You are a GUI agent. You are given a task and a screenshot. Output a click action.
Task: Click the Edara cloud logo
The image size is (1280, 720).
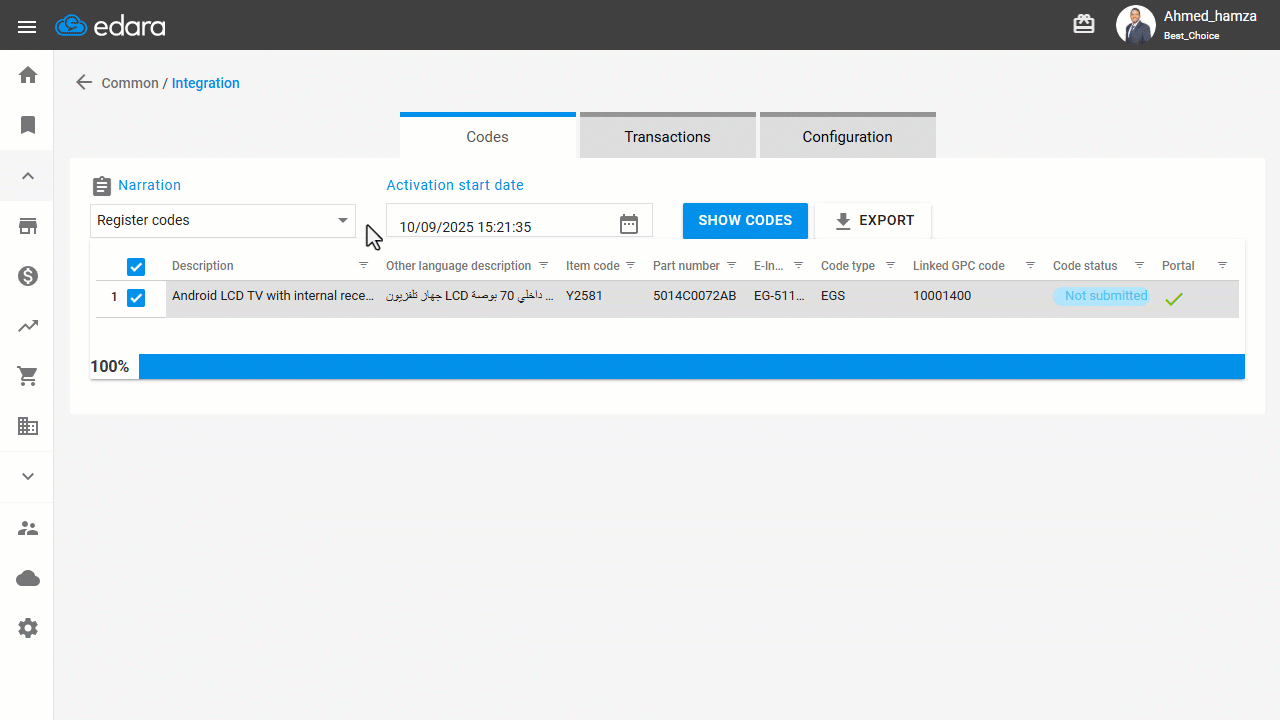click(x=110, y=26)
